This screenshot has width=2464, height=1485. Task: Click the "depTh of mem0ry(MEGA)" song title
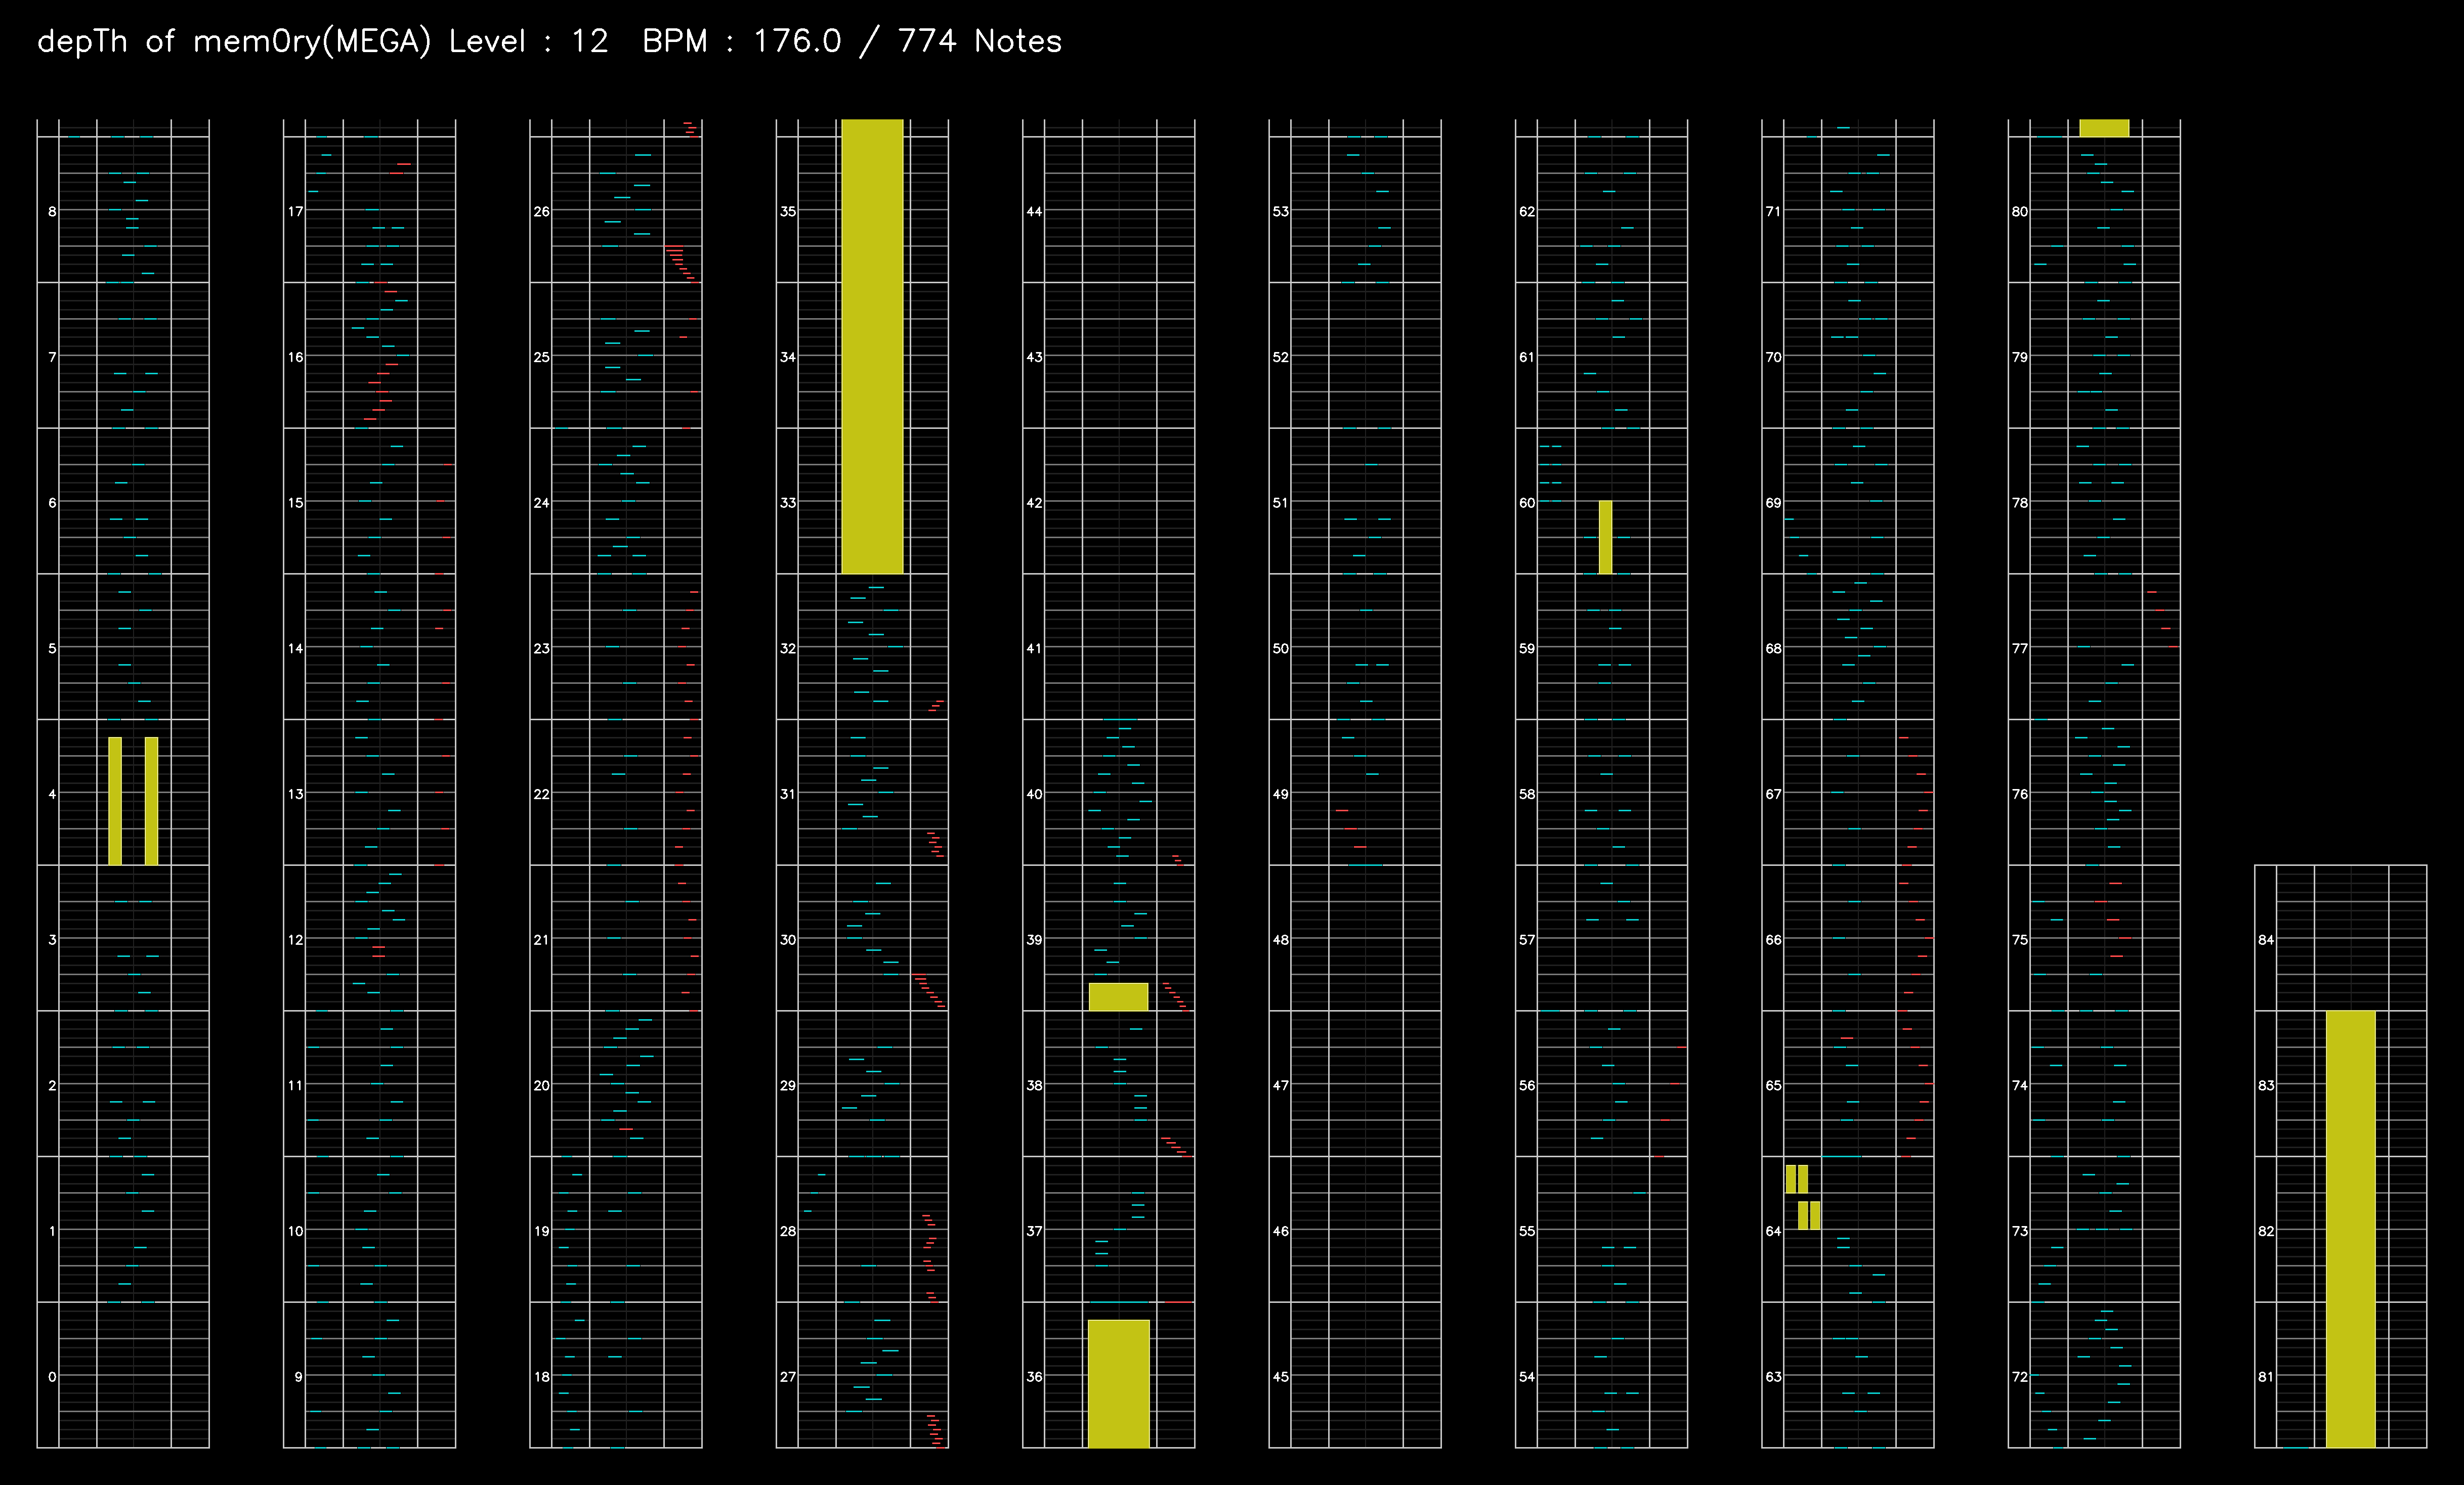click(234, 42)
